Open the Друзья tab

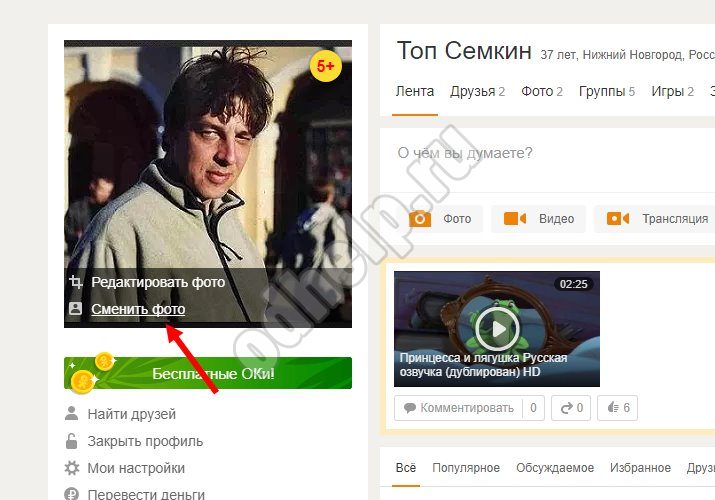click(x=477, y=91)
